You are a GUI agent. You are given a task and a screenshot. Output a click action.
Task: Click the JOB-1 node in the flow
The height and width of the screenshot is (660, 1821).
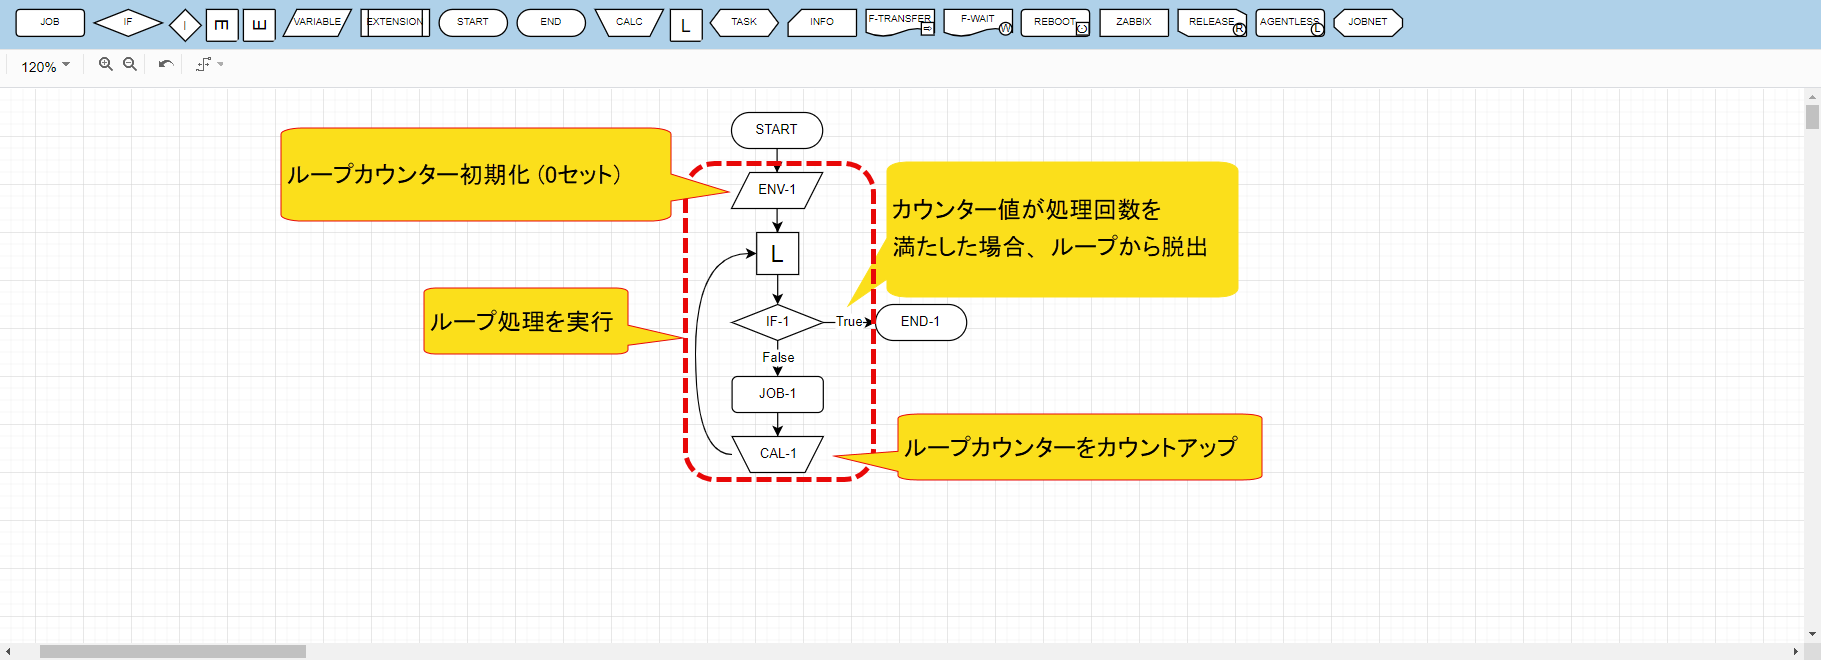tap(777, 394)
